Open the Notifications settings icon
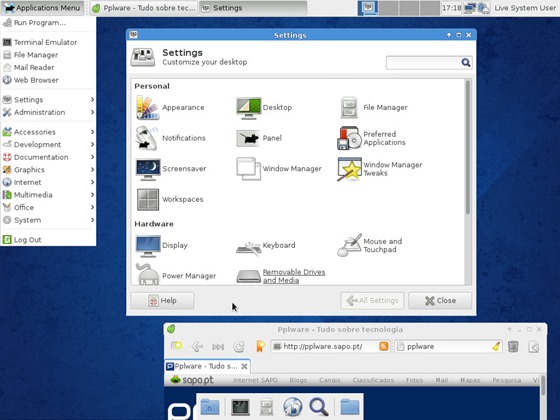This screenshot has height=420, width=560. [147, 138]
